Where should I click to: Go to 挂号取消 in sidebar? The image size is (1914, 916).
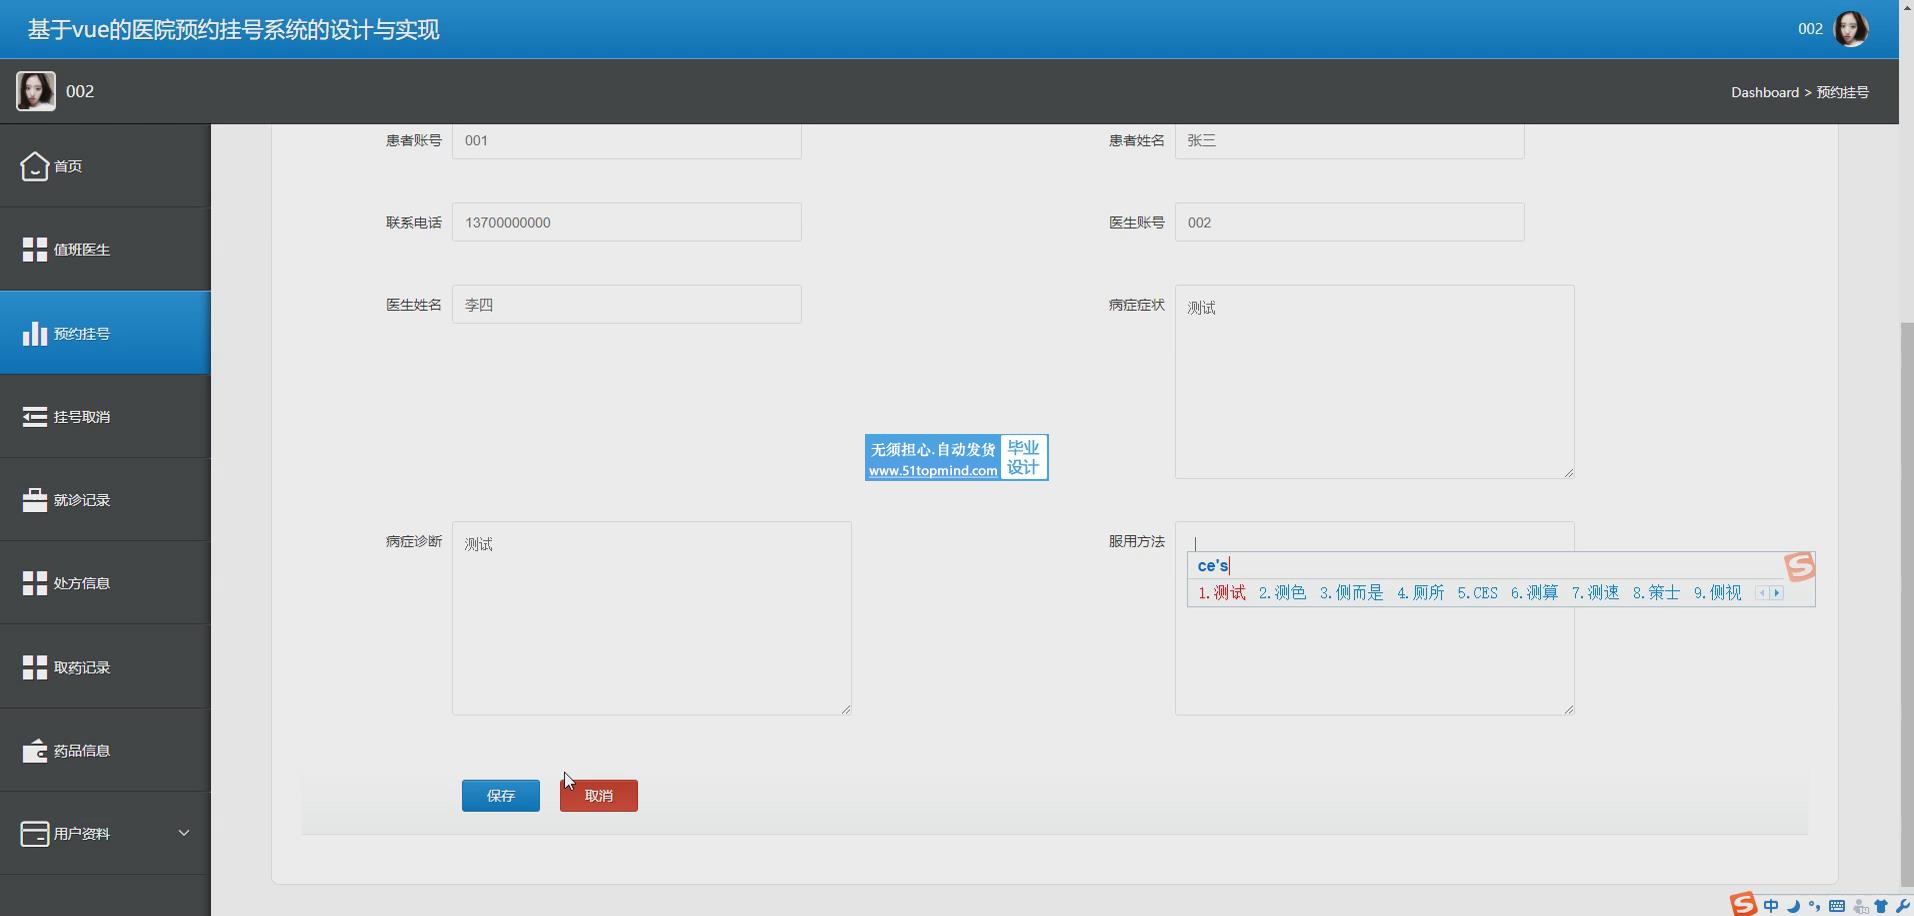(x=105, y=417)
